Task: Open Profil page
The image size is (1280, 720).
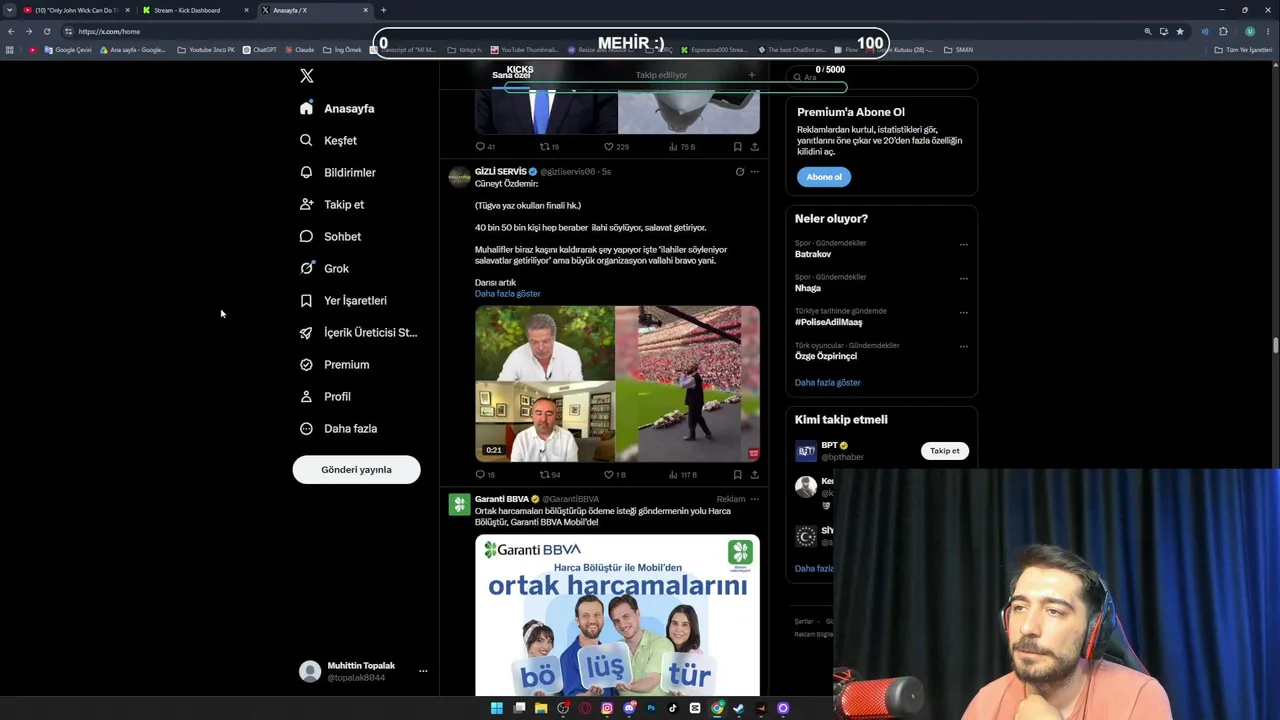Action: (x=325, y=396)
